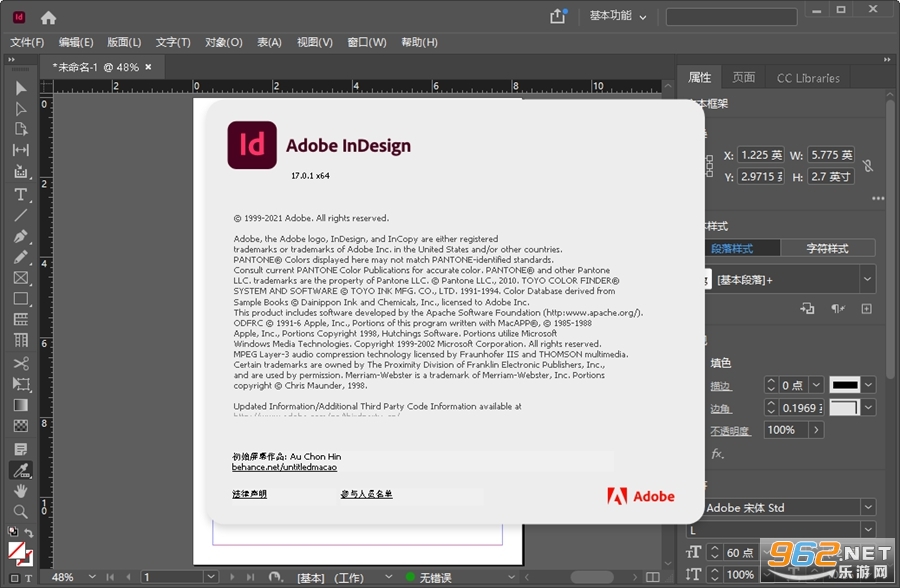Select the Zoom magnifier tool
The image size is (900, 588).
[x=21, y=512]
